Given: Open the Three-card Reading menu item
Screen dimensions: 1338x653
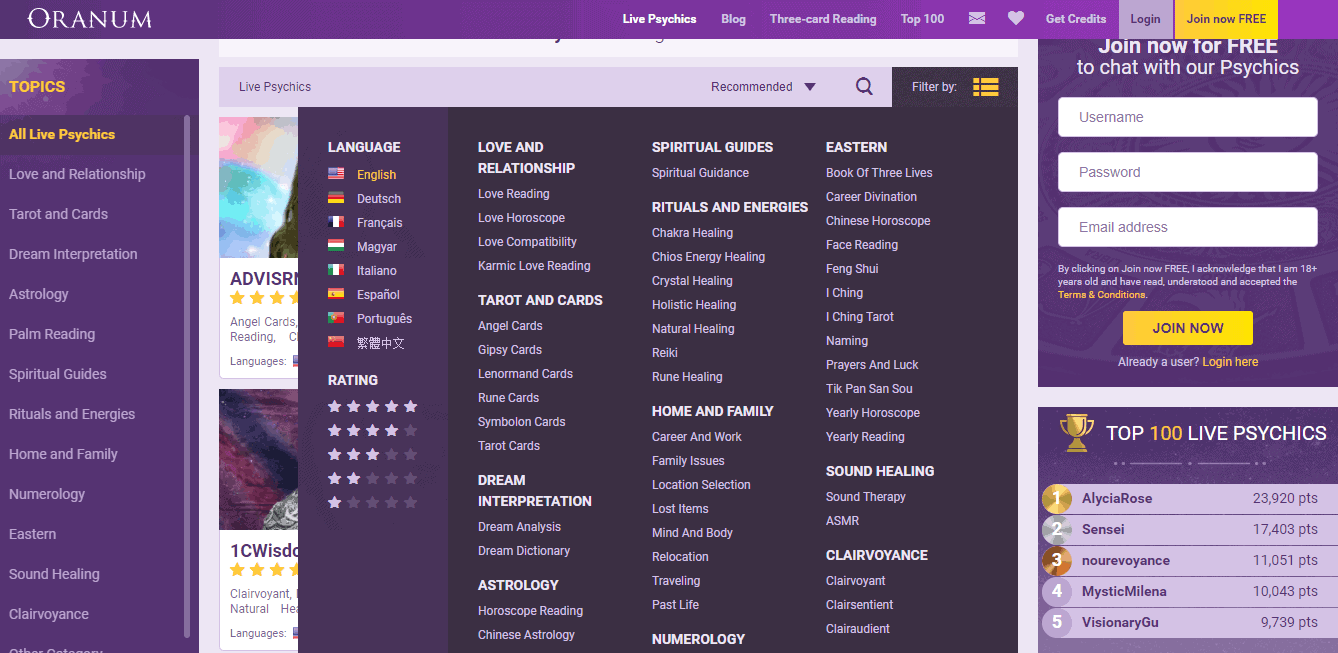Looking at the screenshot, I should pos(822,19).
